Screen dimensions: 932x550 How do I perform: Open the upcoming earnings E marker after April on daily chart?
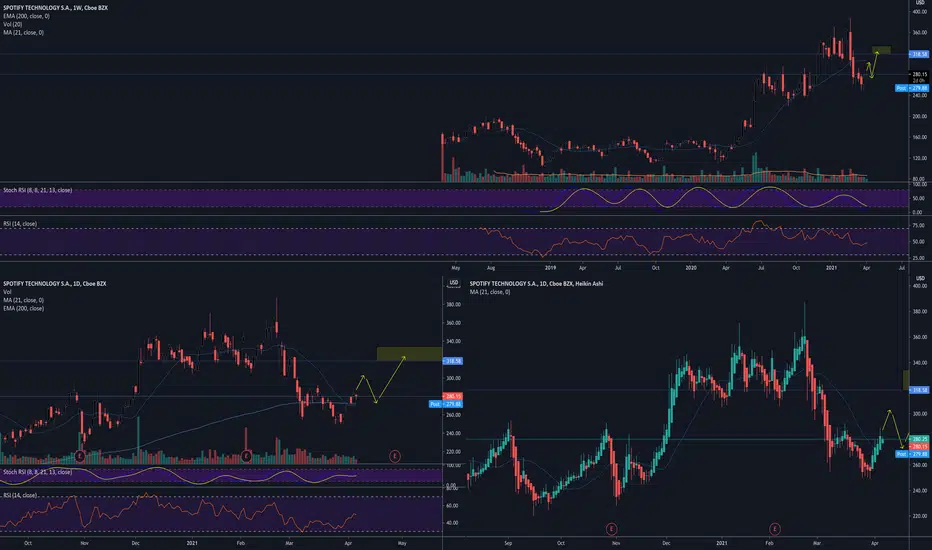tap(395, 456)
